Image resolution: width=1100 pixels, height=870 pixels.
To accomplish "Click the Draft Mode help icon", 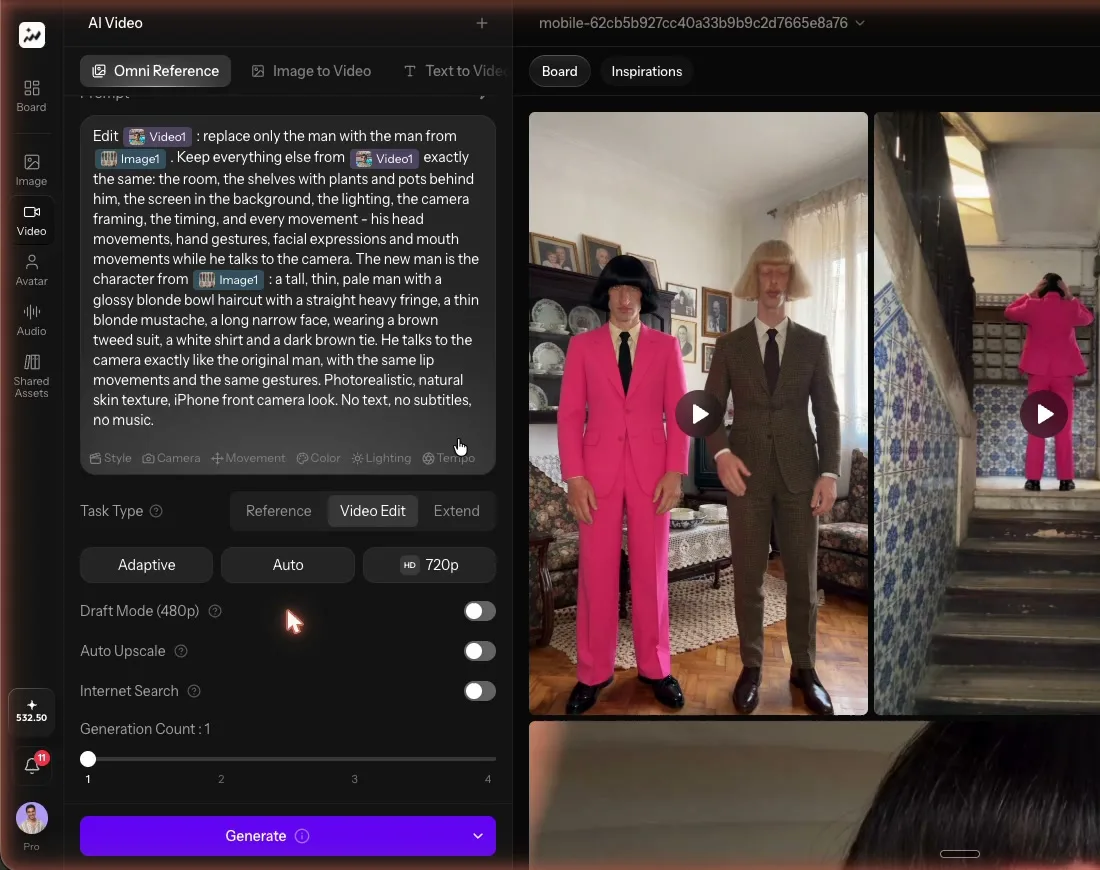I will click(215, 612).
